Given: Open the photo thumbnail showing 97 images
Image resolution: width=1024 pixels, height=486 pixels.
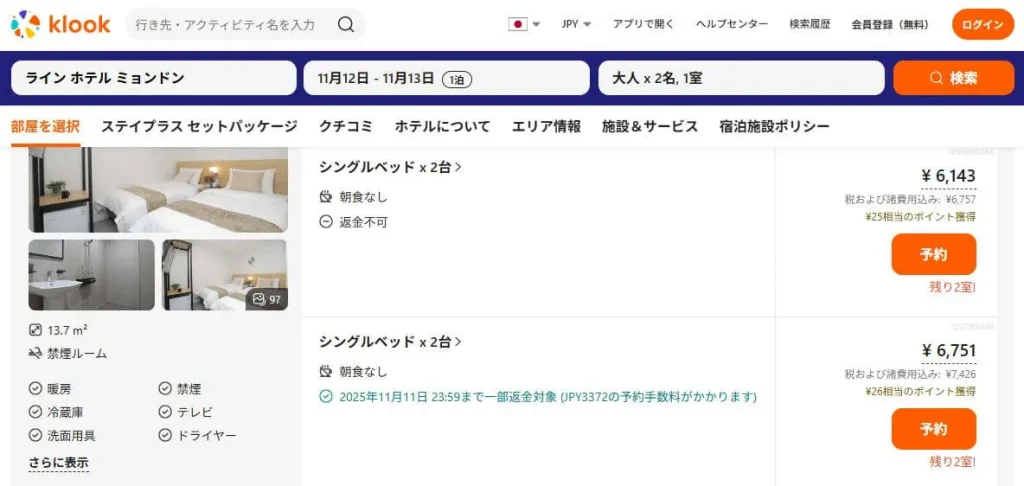Looking at the screenshot, I should pyautogui.click(x=225, y=274).
